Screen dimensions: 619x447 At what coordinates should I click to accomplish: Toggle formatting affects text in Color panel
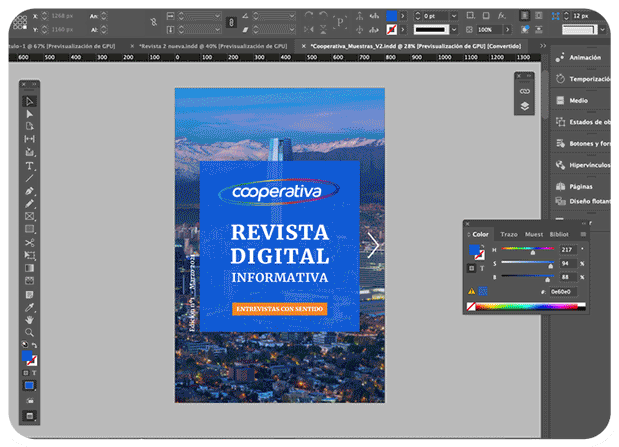(x=482, y=268)
